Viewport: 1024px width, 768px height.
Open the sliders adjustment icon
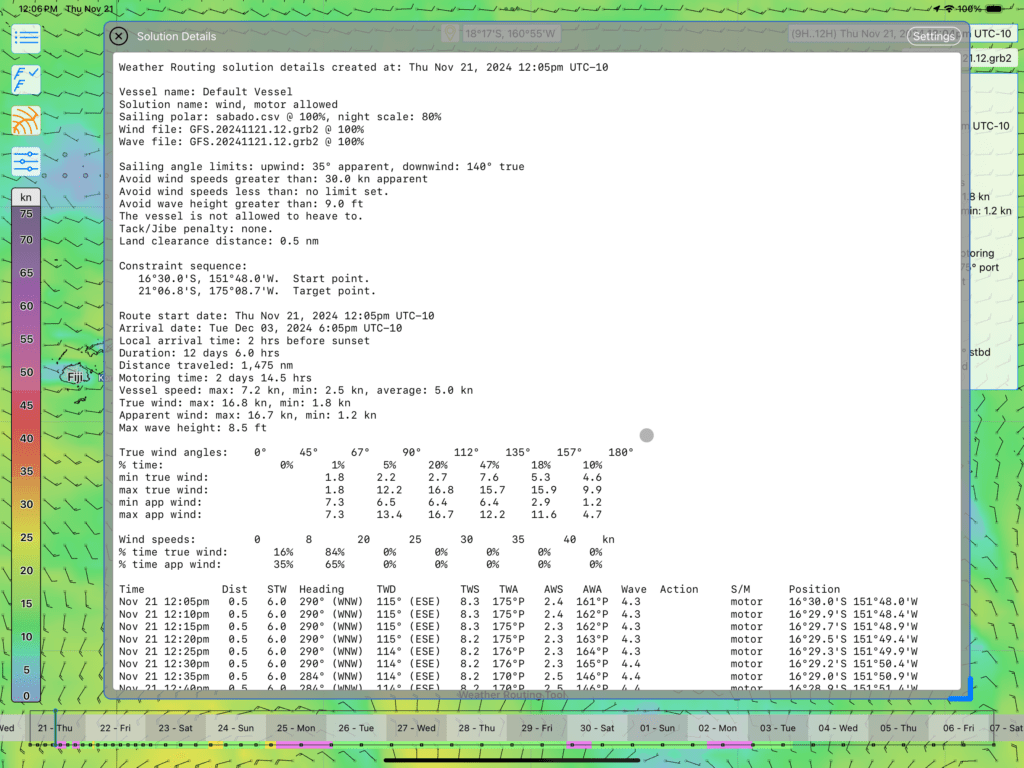click(26, 161)
